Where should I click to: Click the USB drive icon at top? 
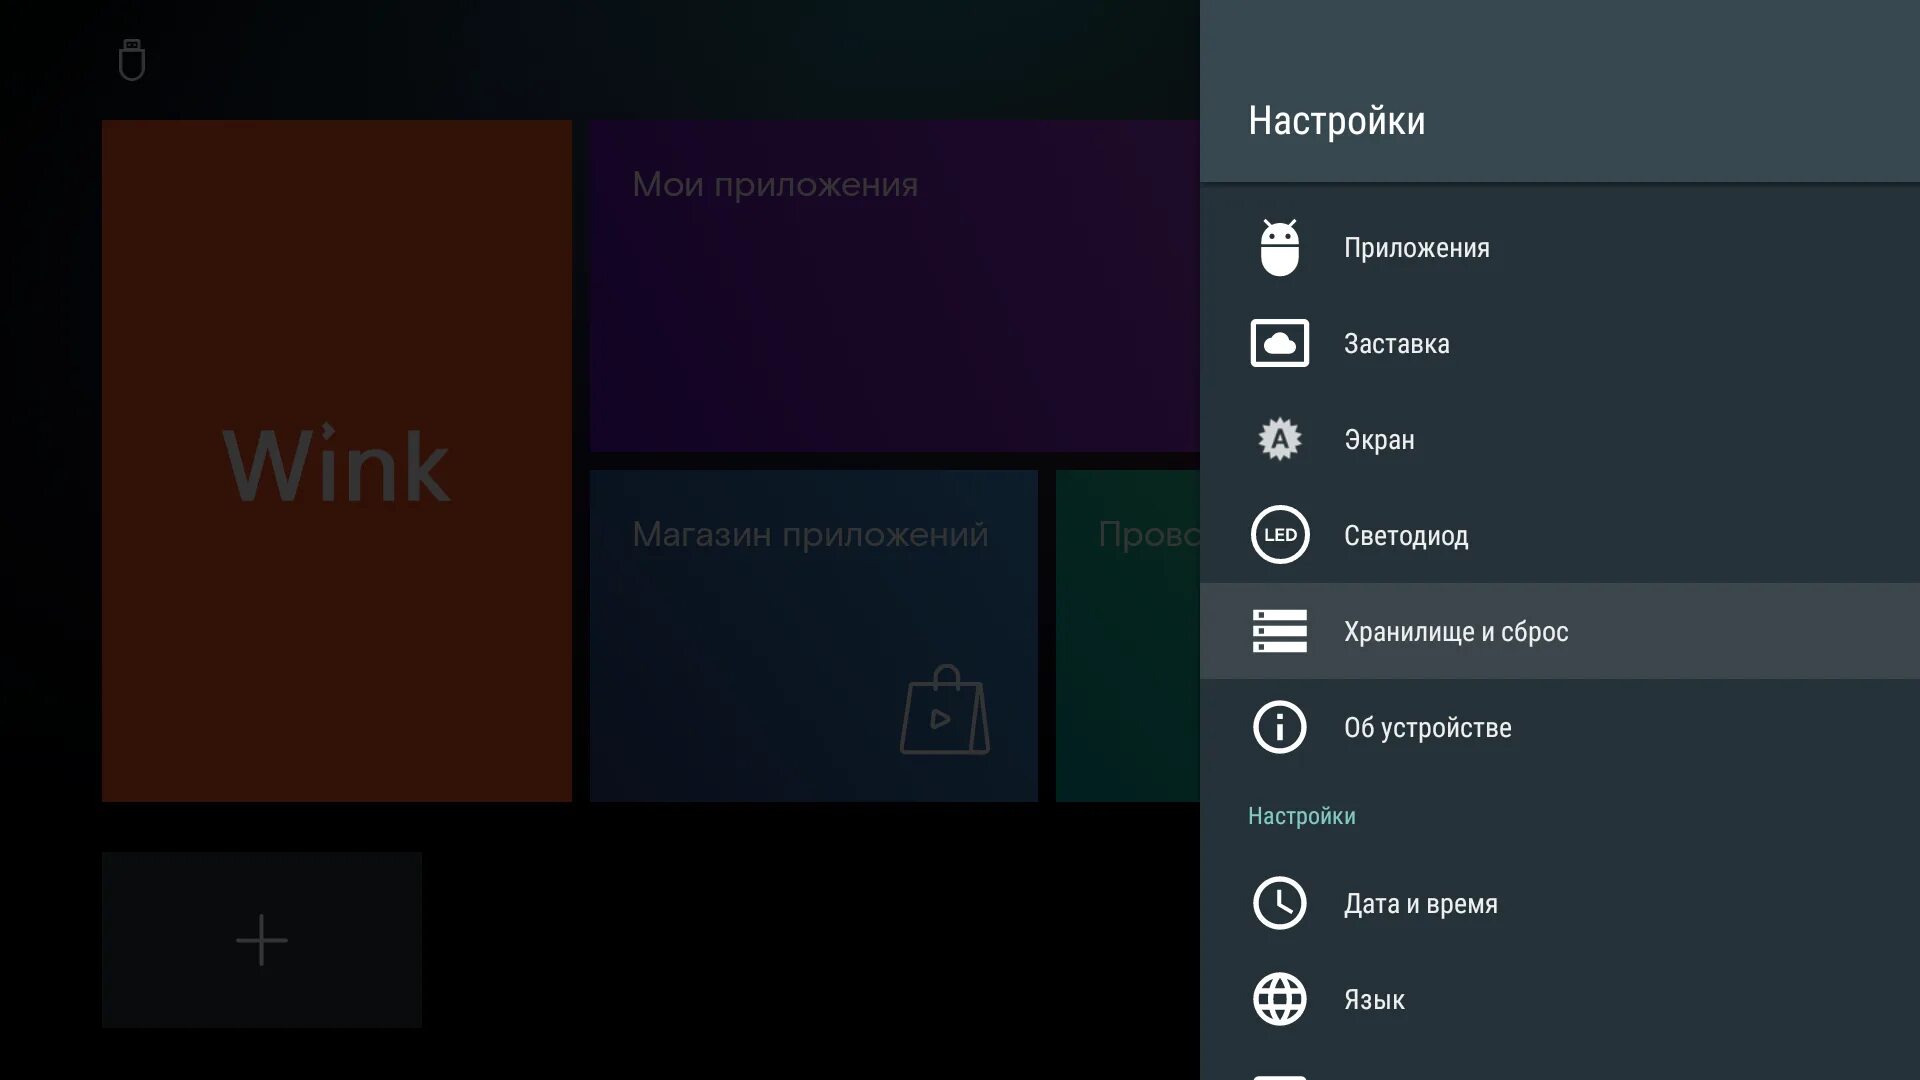coord(131,61)
